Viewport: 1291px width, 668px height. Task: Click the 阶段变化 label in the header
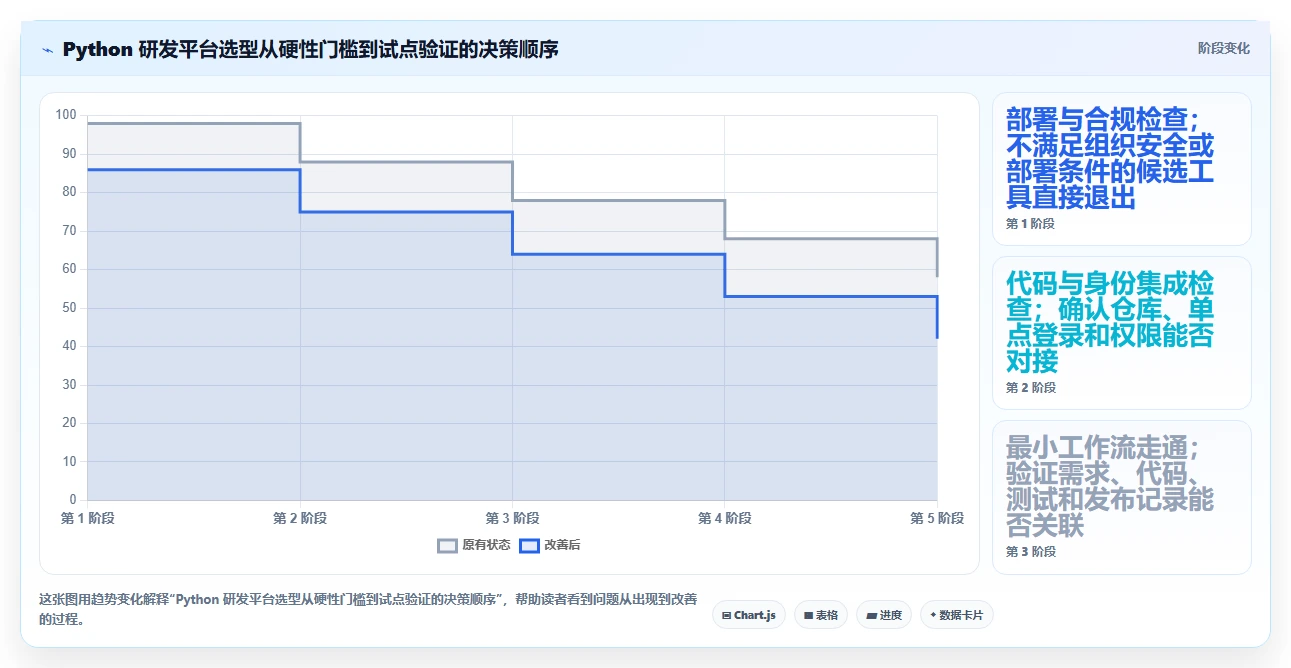tap(1223, 49)
